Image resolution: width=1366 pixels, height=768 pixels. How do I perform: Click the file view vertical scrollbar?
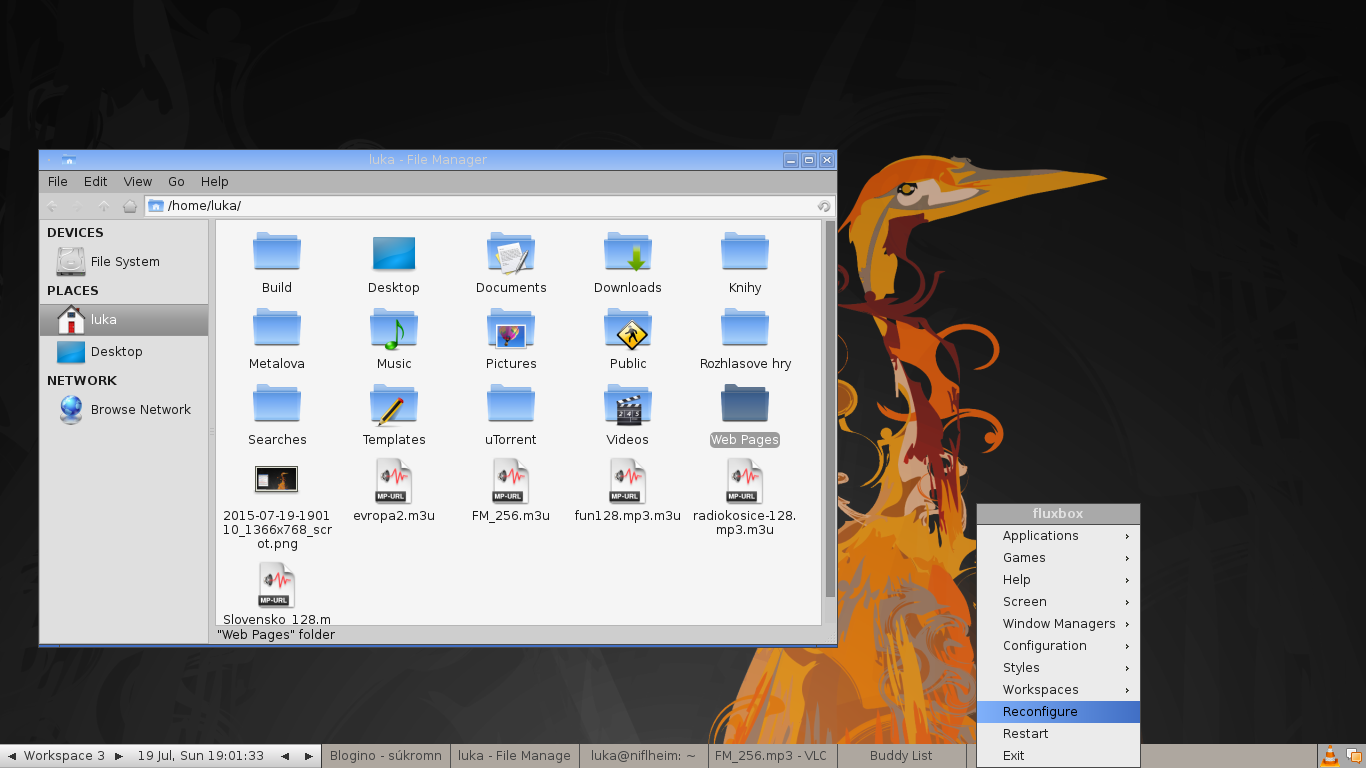pos(829,409)
